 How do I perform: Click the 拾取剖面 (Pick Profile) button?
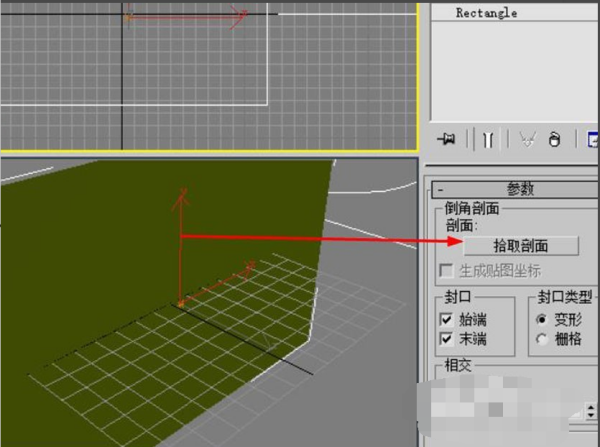pyautogui.click(x=521, y=245)
